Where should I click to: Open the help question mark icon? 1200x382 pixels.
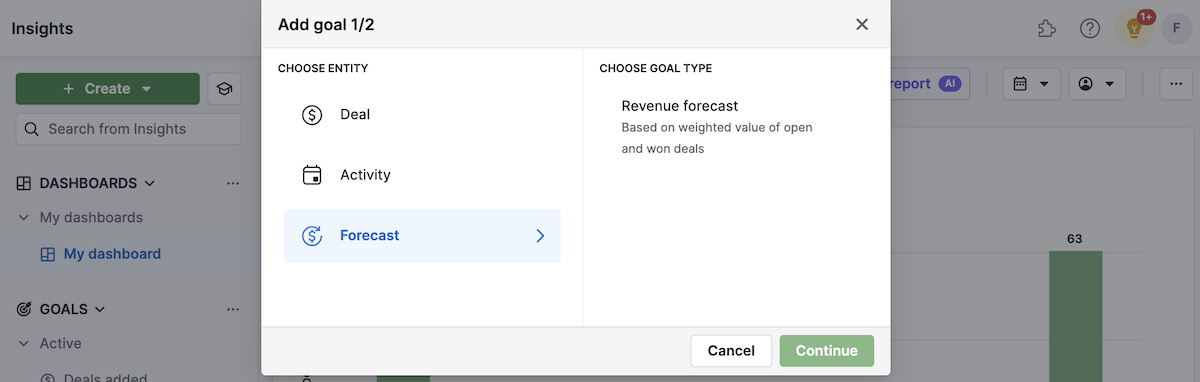(1090, 29)
